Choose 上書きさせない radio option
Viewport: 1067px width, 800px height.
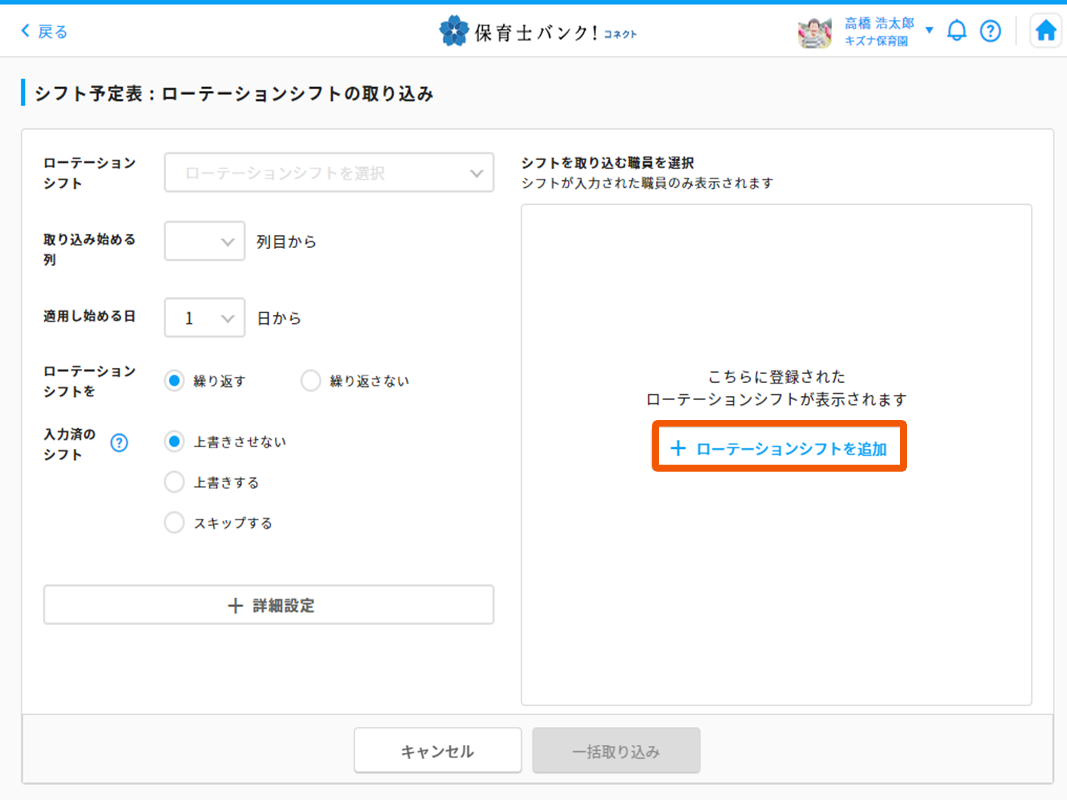coord(175,441)
